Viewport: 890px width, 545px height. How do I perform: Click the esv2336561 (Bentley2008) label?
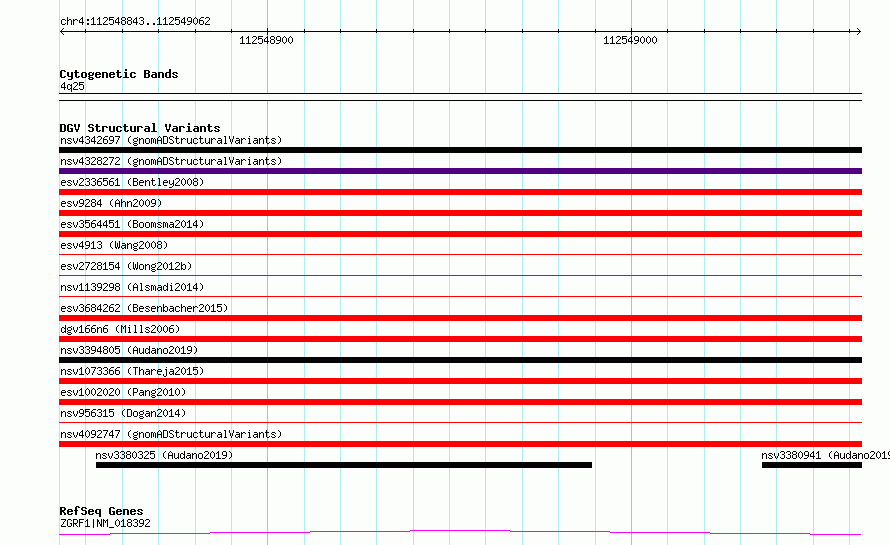tap(132, 182)
